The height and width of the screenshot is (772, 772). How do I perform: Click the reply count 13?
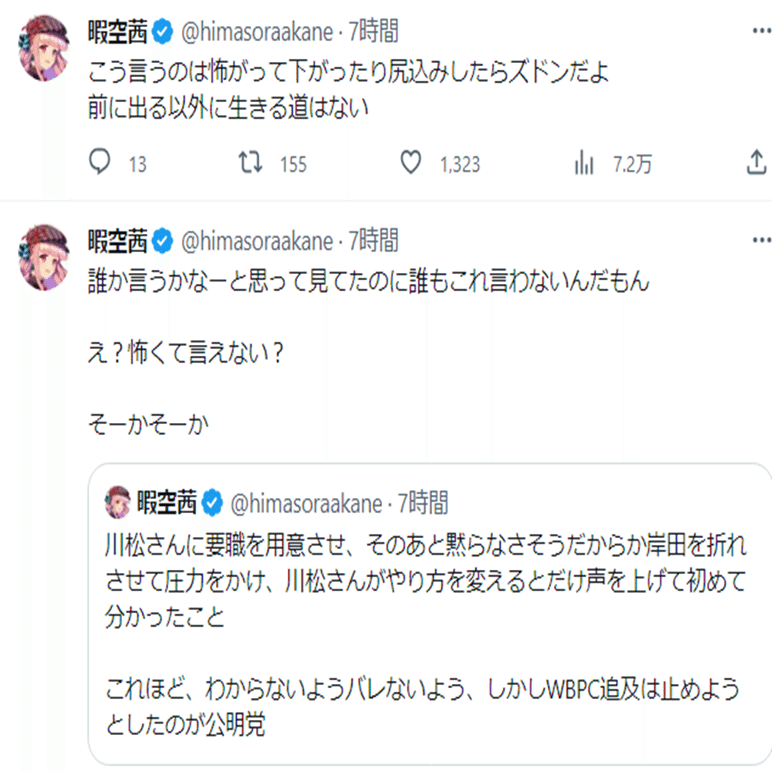click(x=138, y=165)
